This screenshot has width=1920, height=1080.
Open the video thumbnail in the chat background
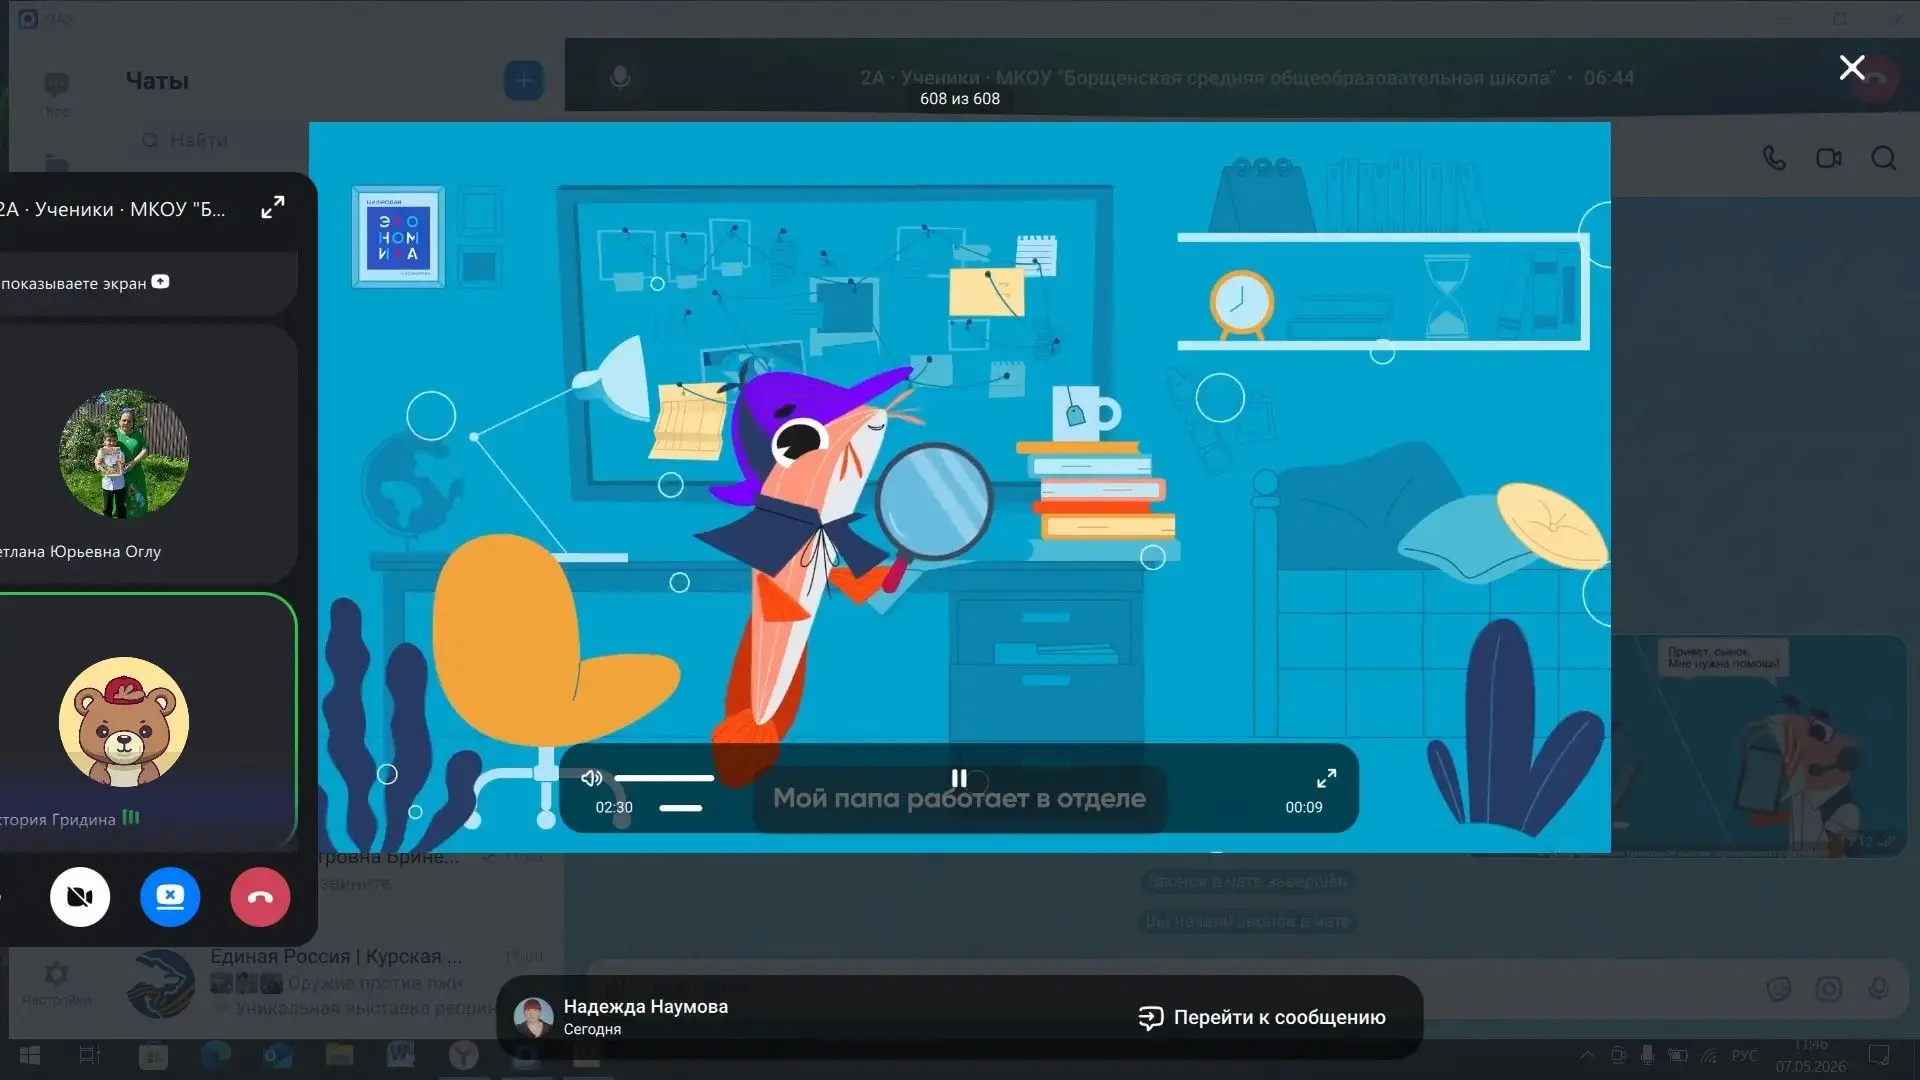(x=1758, y=745)
